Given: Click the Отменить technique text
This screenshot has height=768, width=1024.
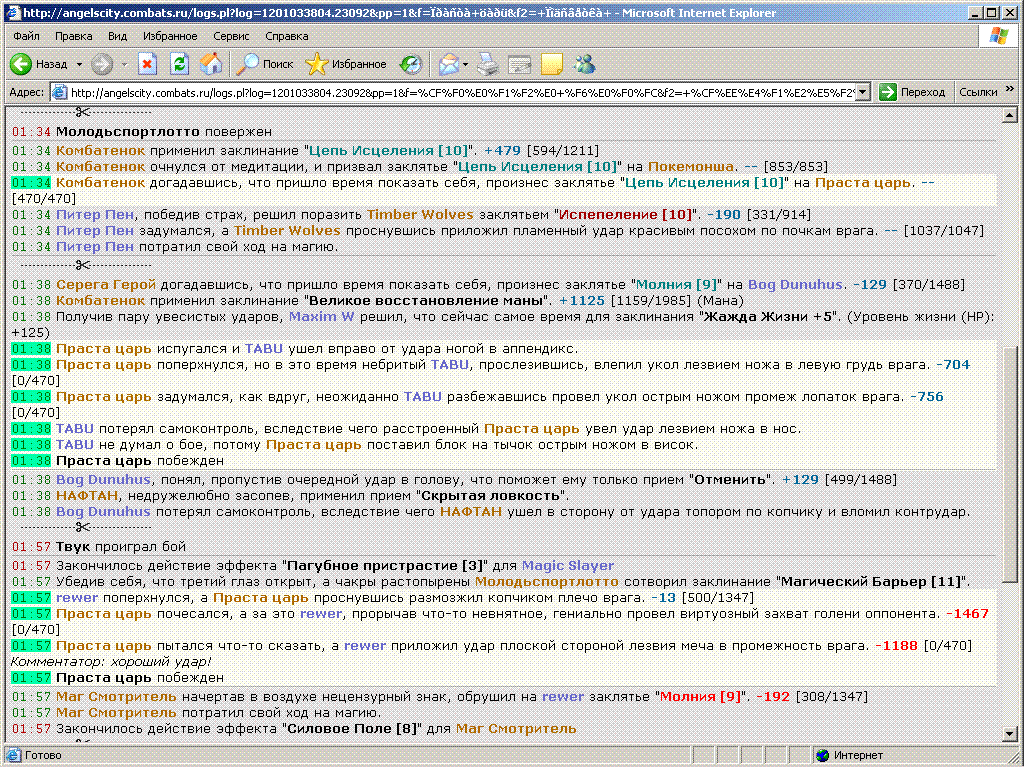Looking at the screenshot, I should pos(730,479).
